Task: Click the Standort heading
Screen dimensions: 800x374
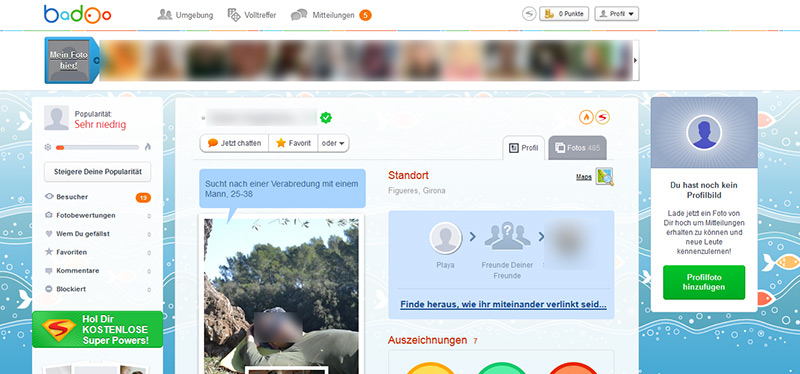Action: pos(408,176)
